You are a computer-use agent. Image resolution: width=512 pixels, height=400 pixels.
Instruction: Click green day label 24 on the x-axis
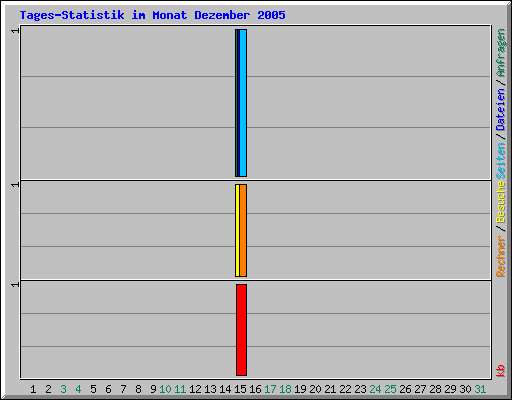click(x=375, y=389)
